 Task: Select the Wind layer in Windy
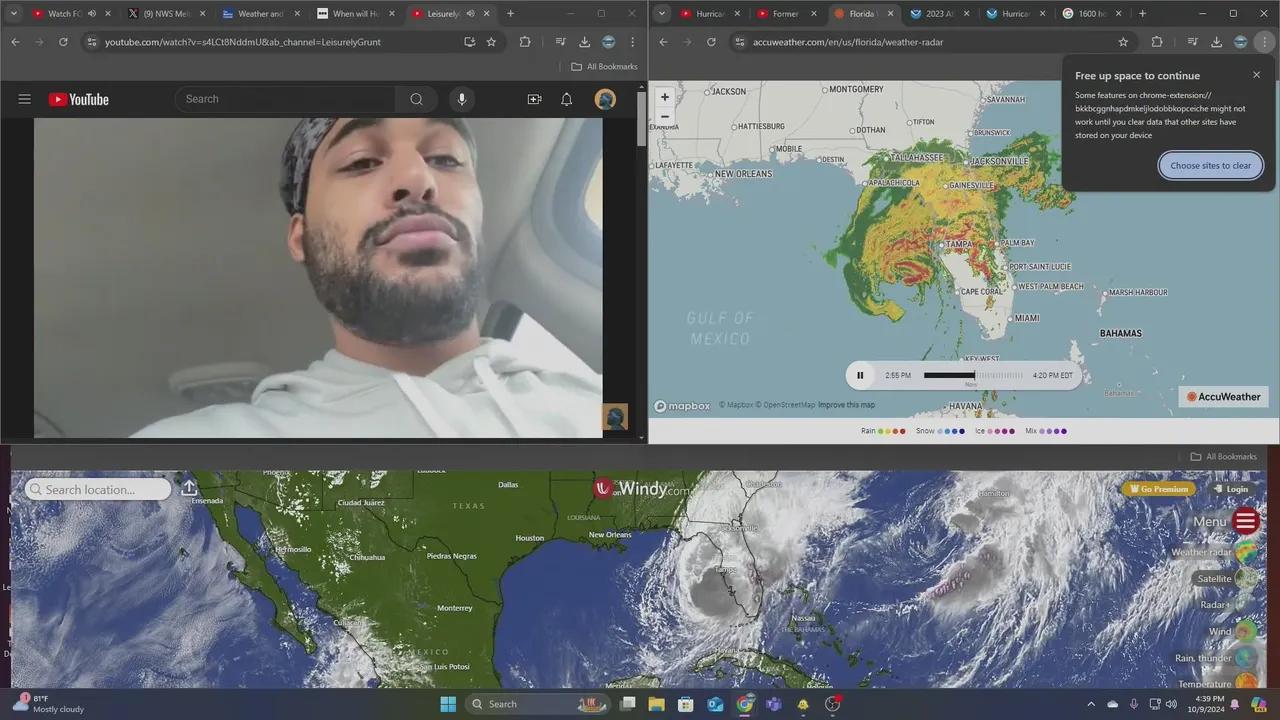coord(1232,632)
